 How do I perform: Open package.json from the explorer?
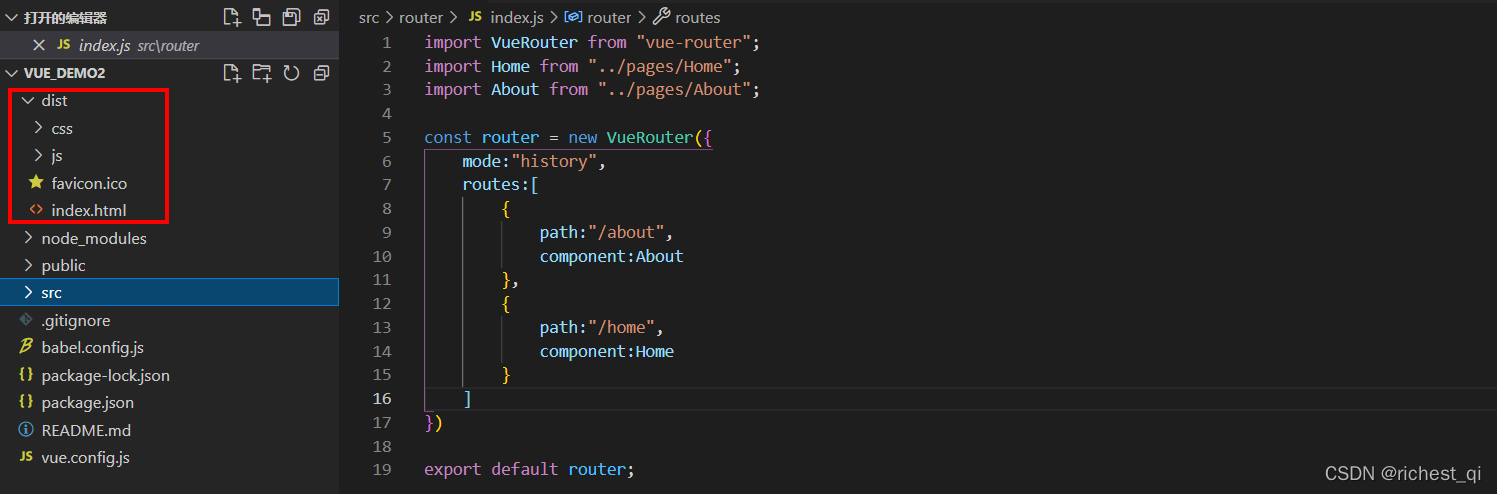point(87,403)
